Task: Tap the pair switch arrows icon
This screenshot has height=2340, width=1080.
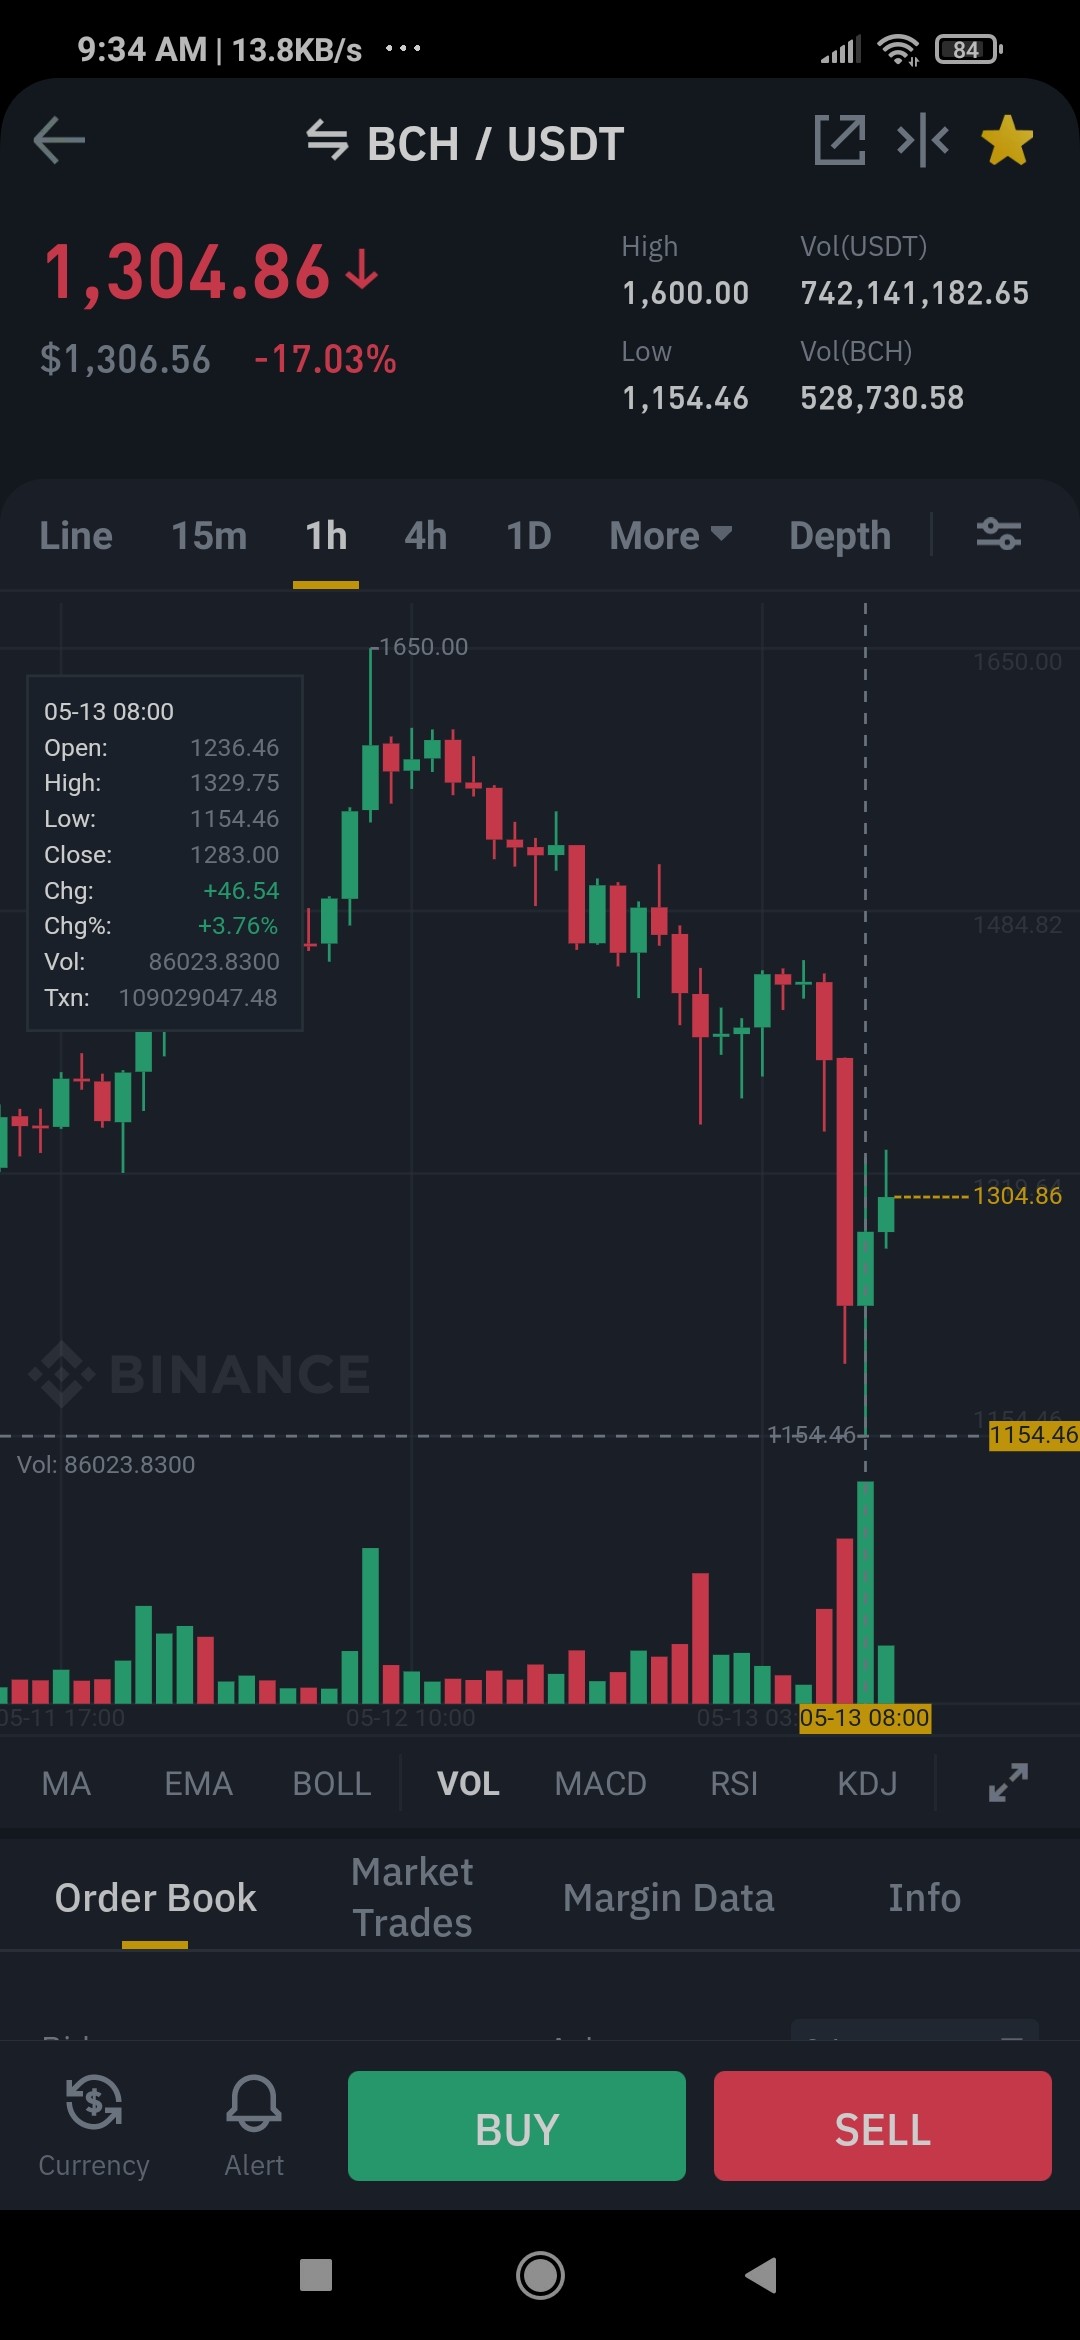Action: click(x=327, y=140)
